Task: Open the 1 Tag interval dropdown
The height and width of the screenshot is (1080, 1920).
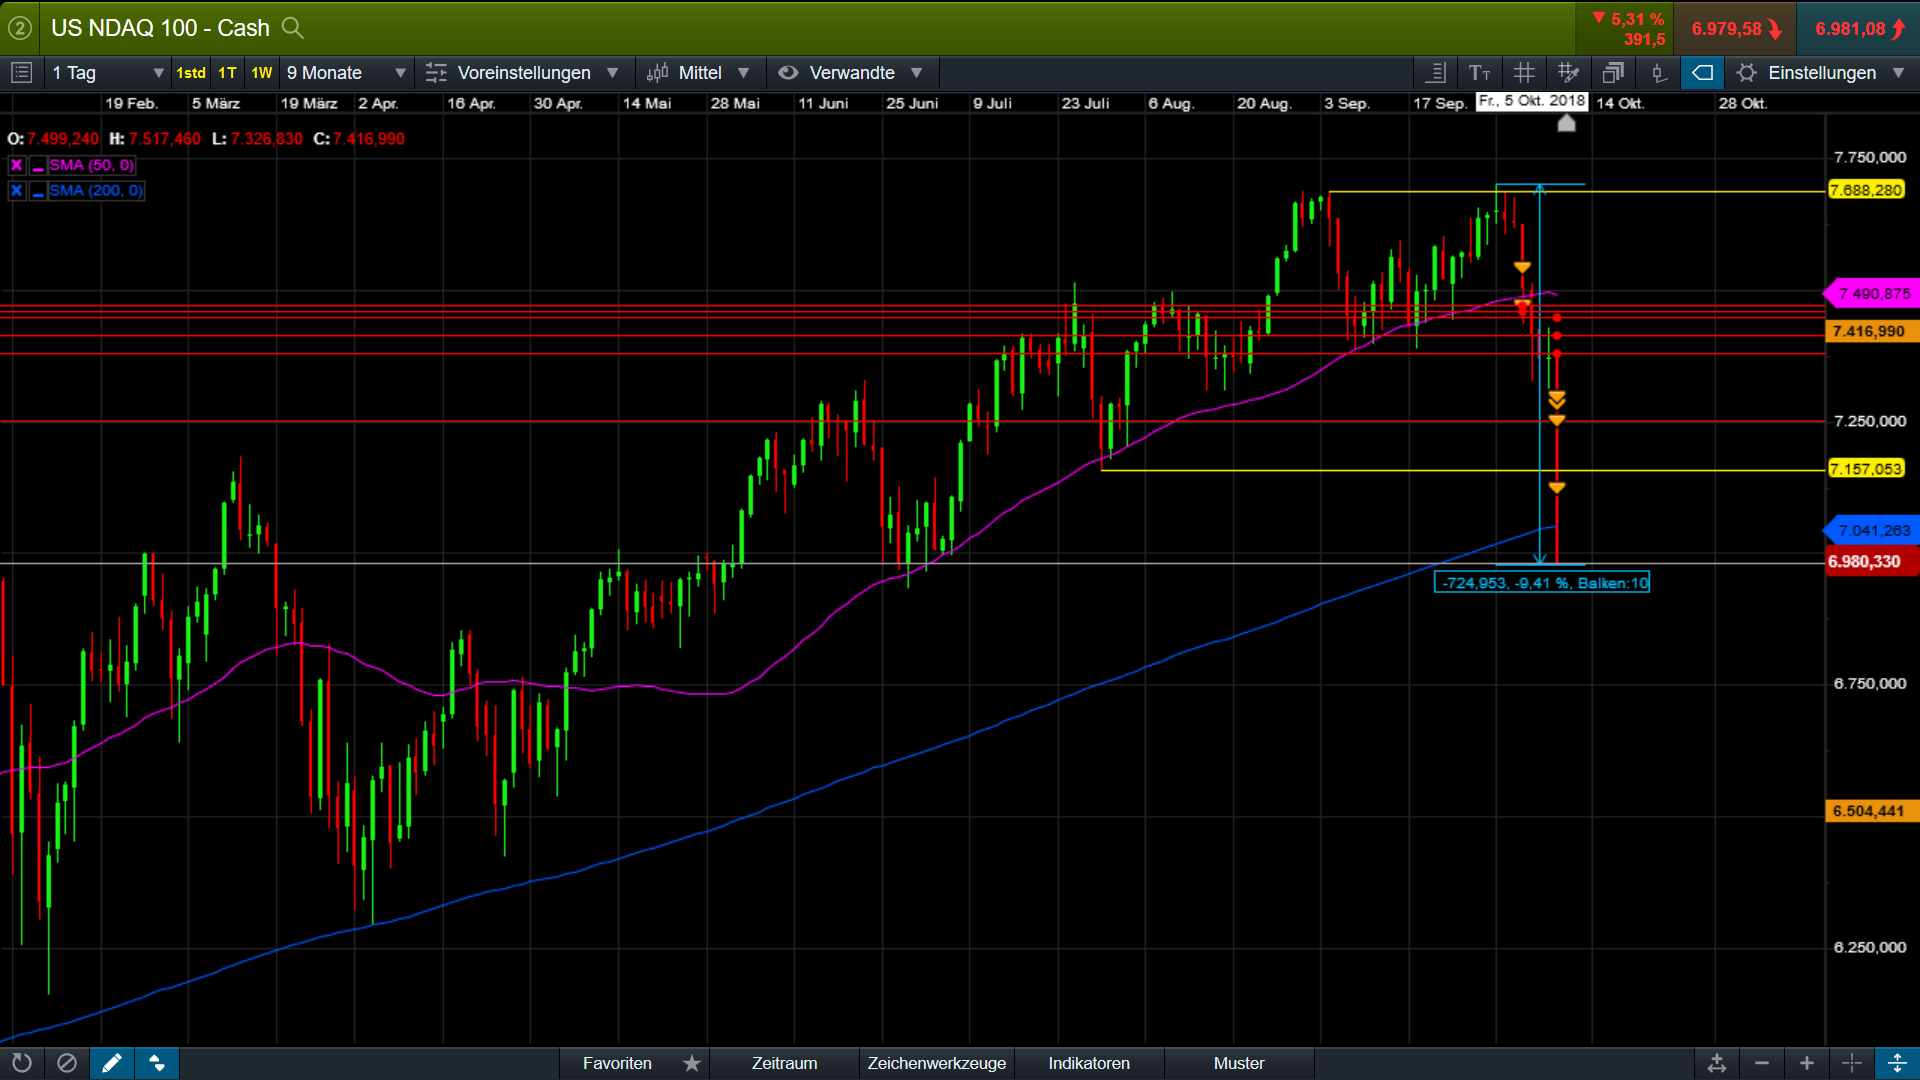Action: 108,73
